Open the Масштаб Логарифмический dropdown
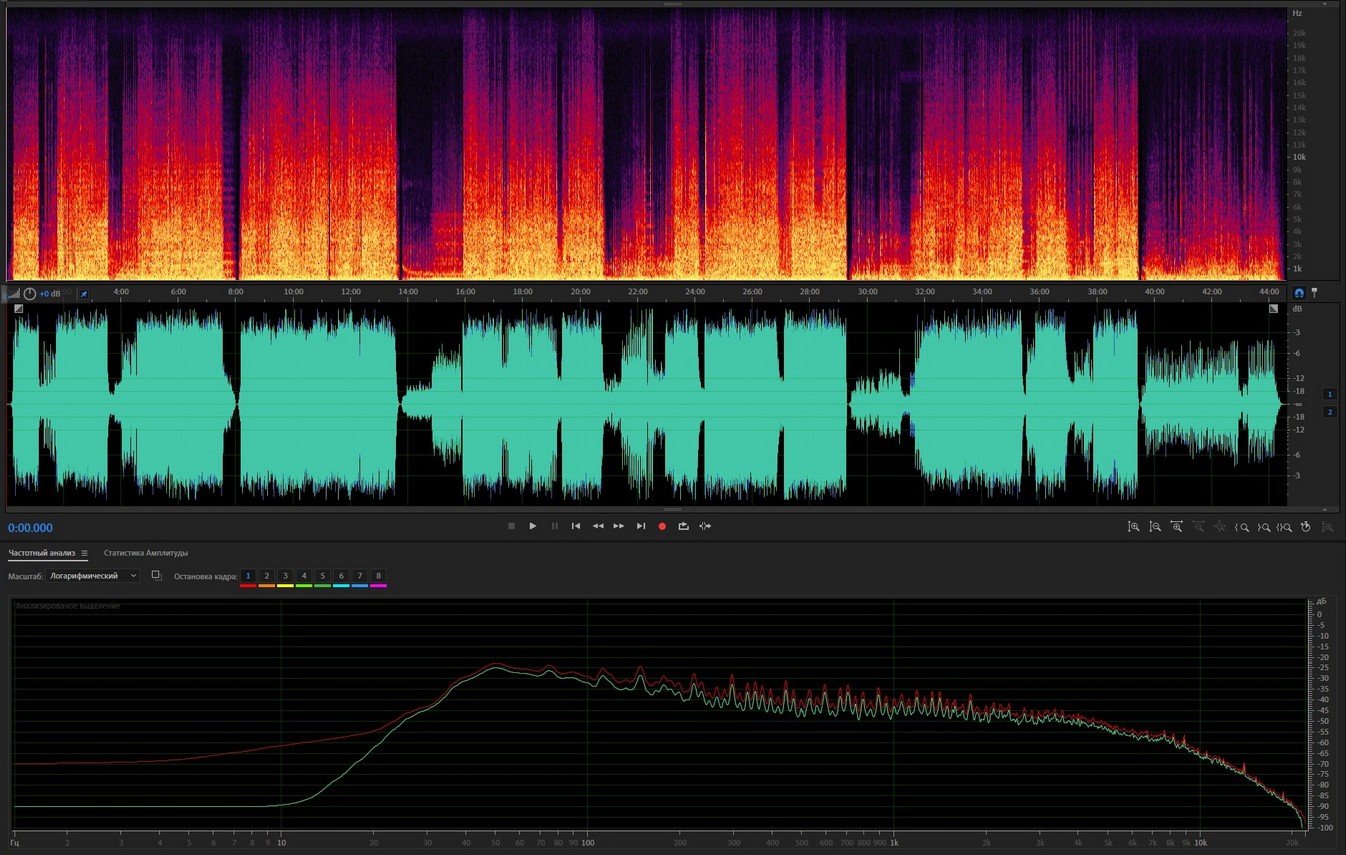Viewport: 1346px width, 855px height. pos(93,576)
